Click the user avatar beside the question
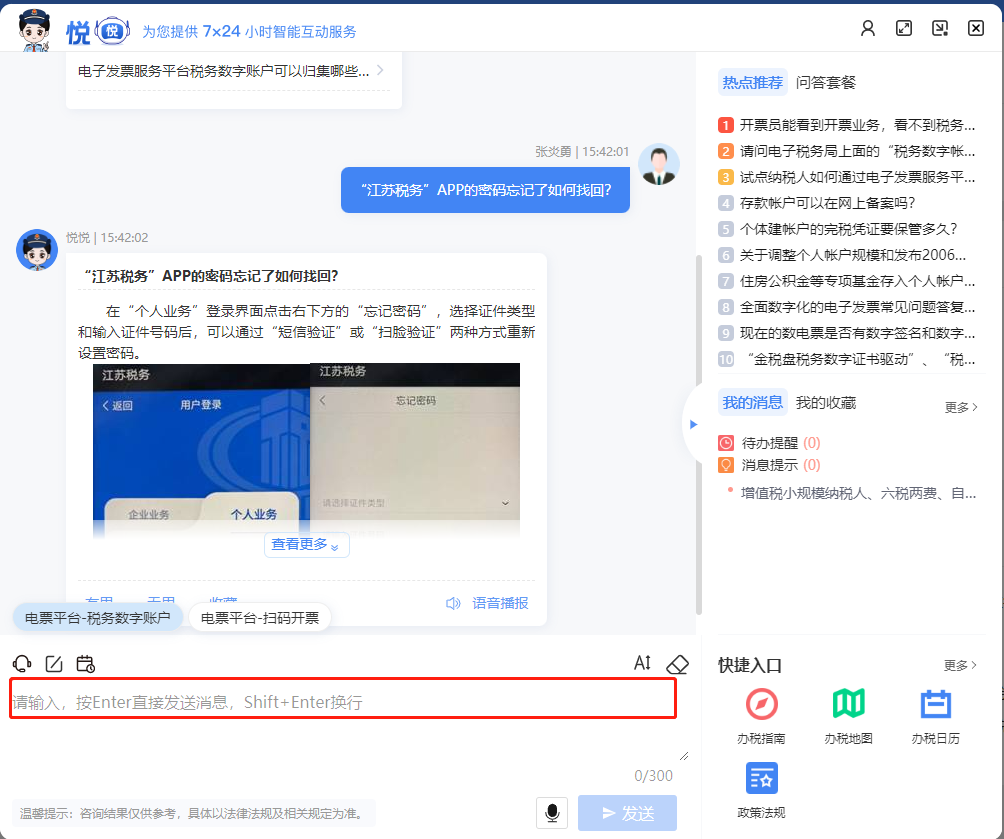 click(659, 165)
